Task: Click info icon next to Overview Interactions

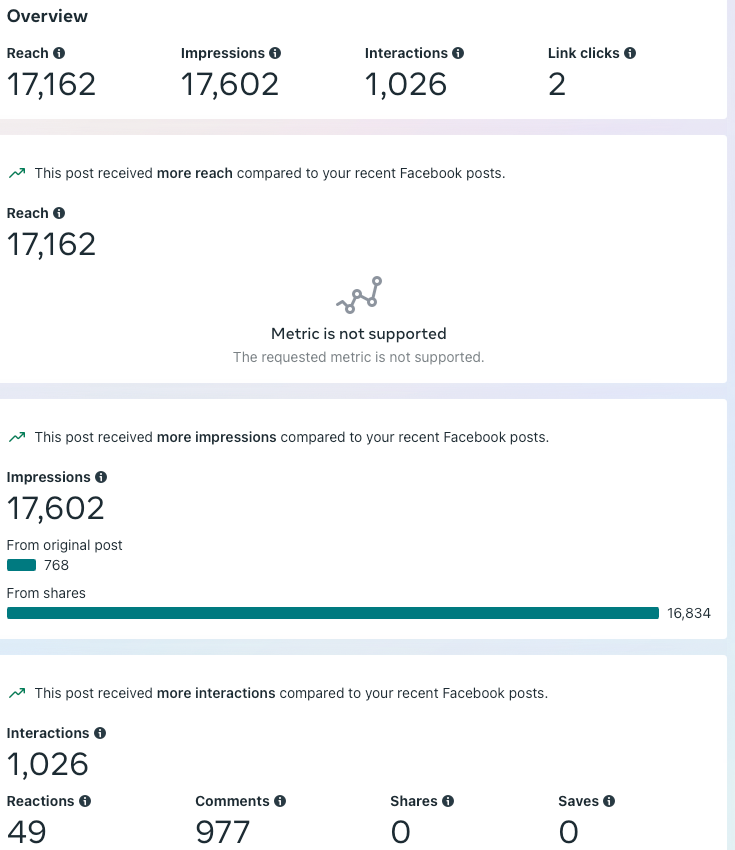Action: (458, 53)
